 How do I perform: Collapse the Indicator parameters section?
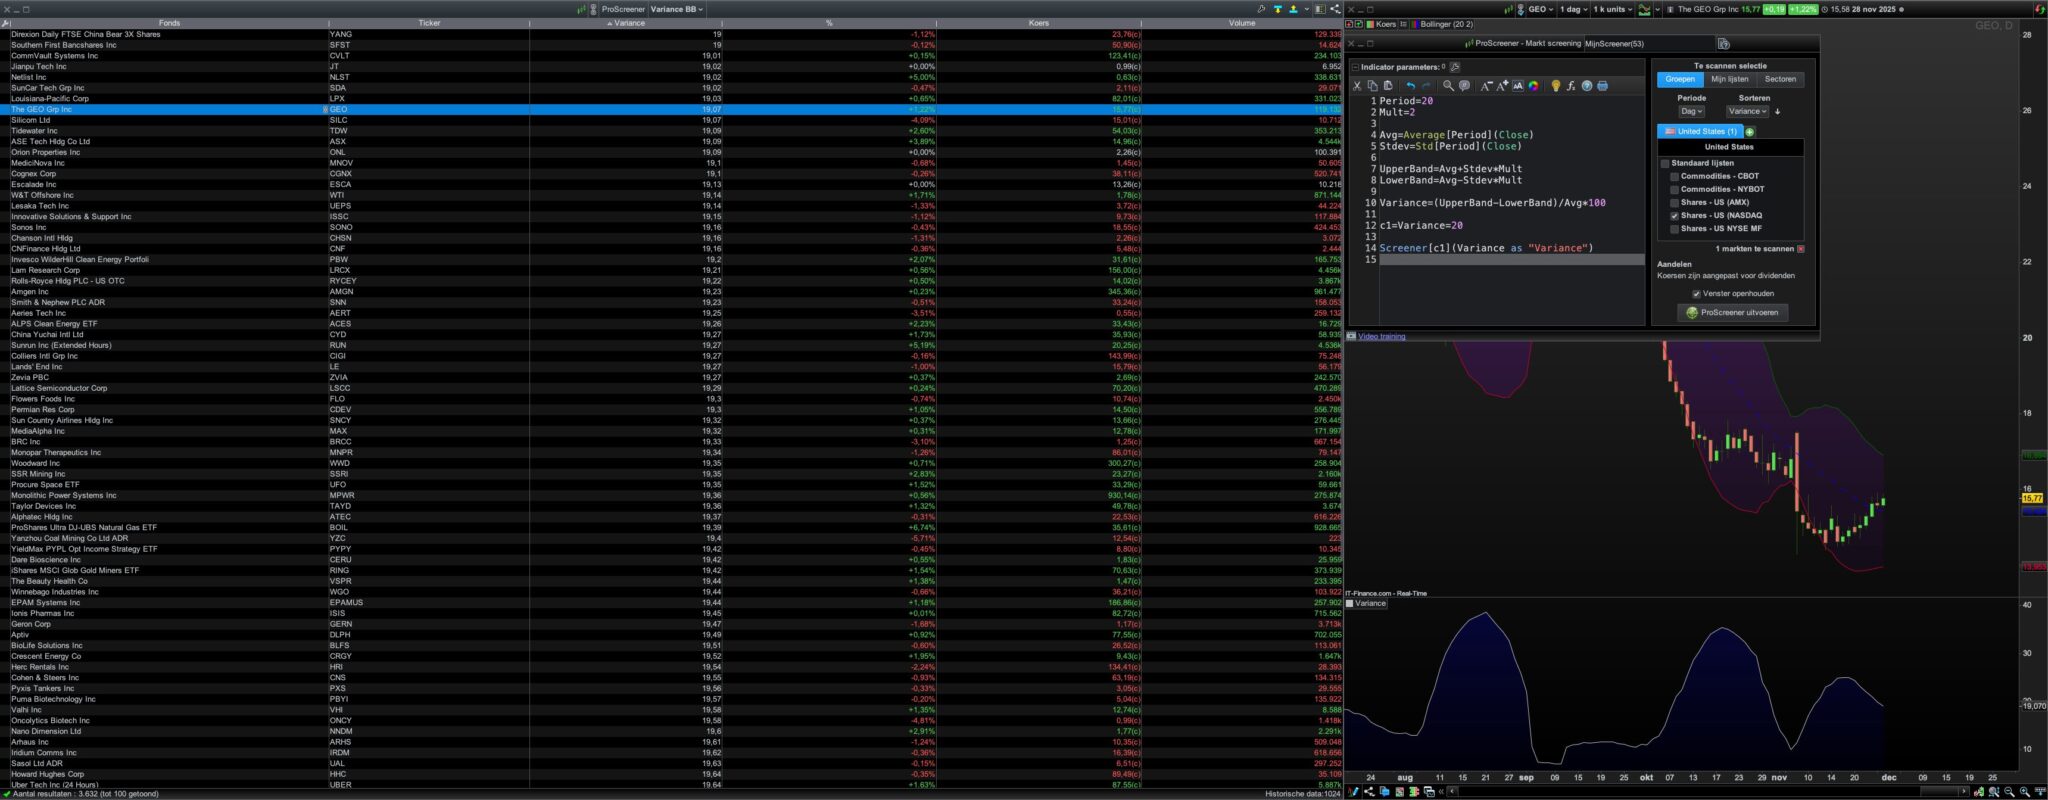[1355, 67]
